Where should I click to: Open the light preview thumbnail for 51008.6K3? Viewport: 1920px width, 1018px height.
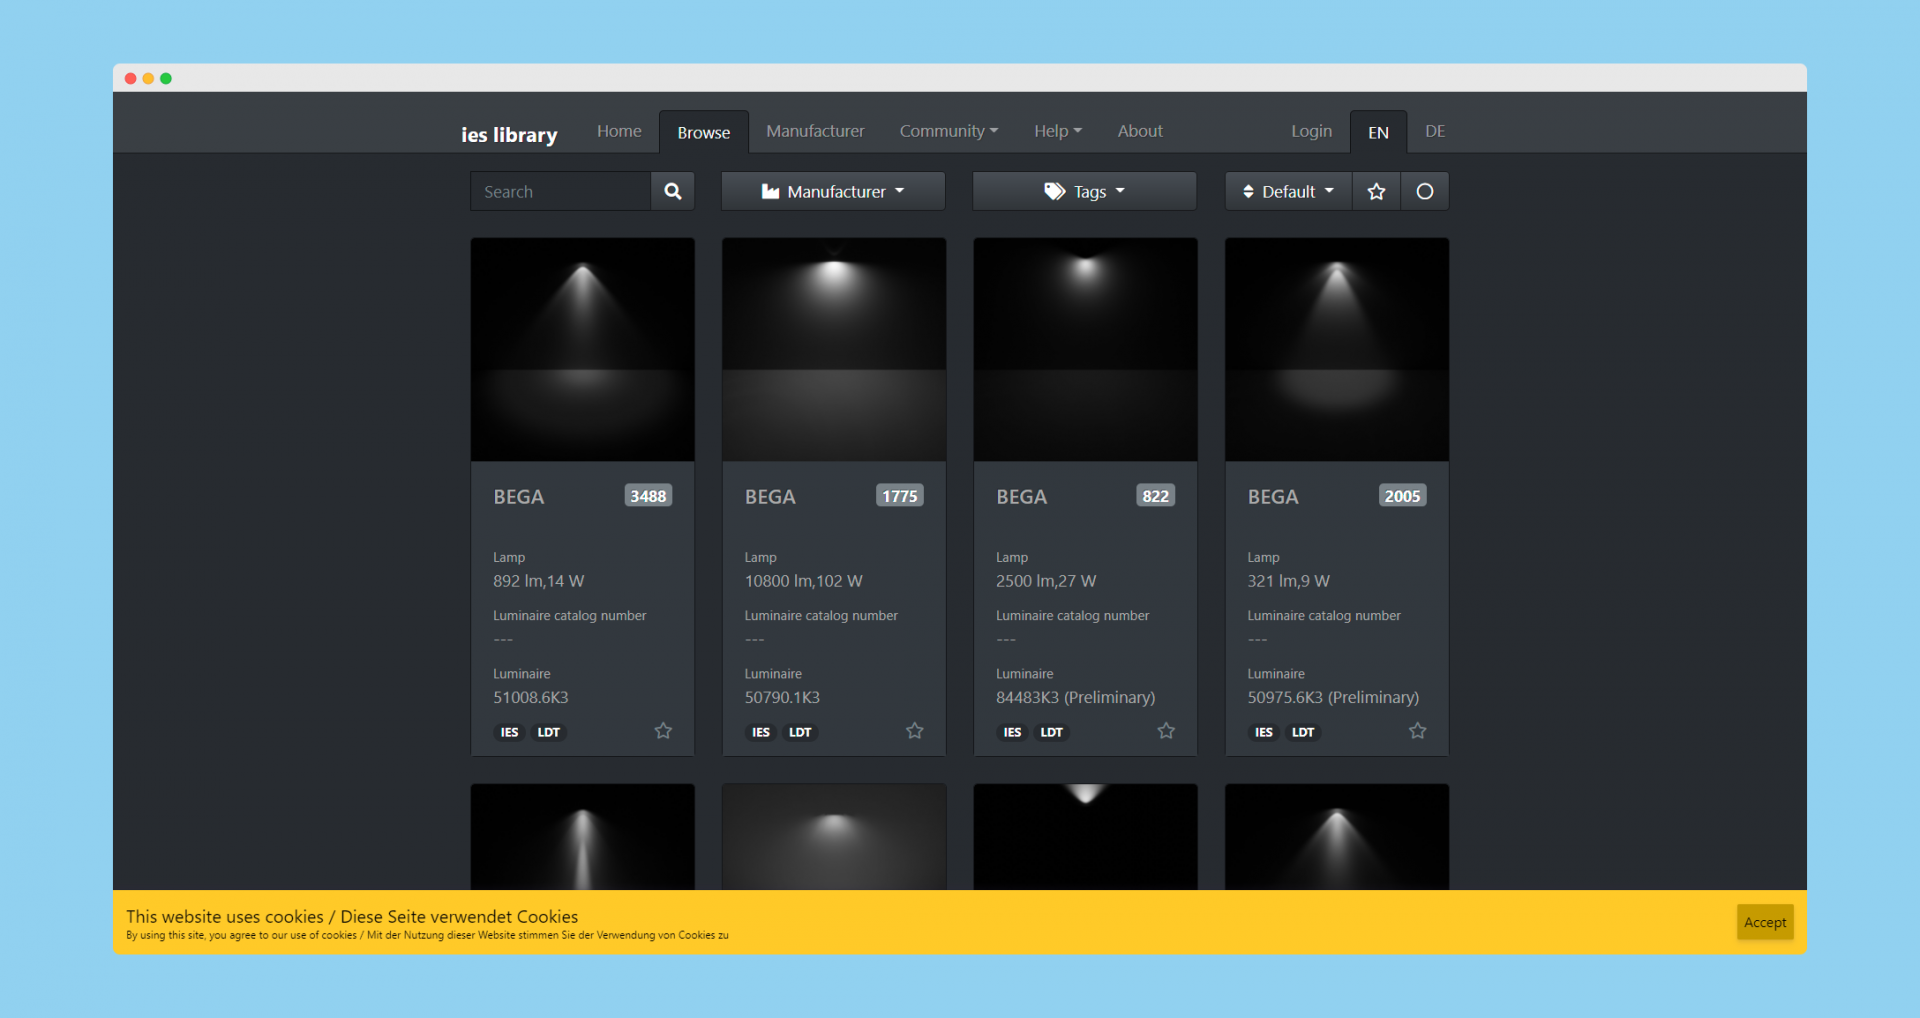pyautogui.click(x=582, y=349)
